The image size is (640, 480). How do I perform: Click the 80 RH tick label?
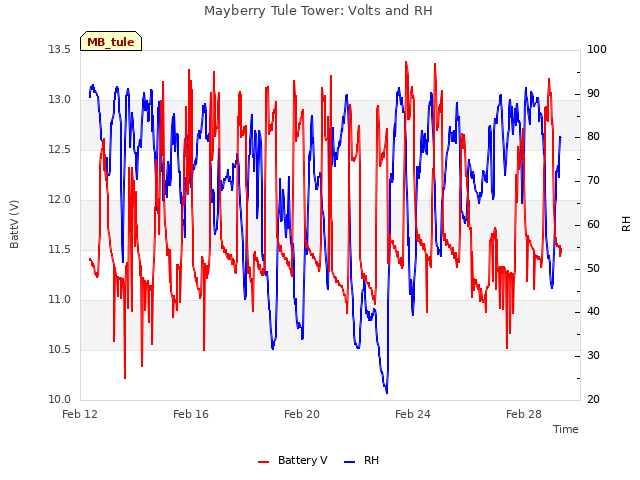click(593, 136)
